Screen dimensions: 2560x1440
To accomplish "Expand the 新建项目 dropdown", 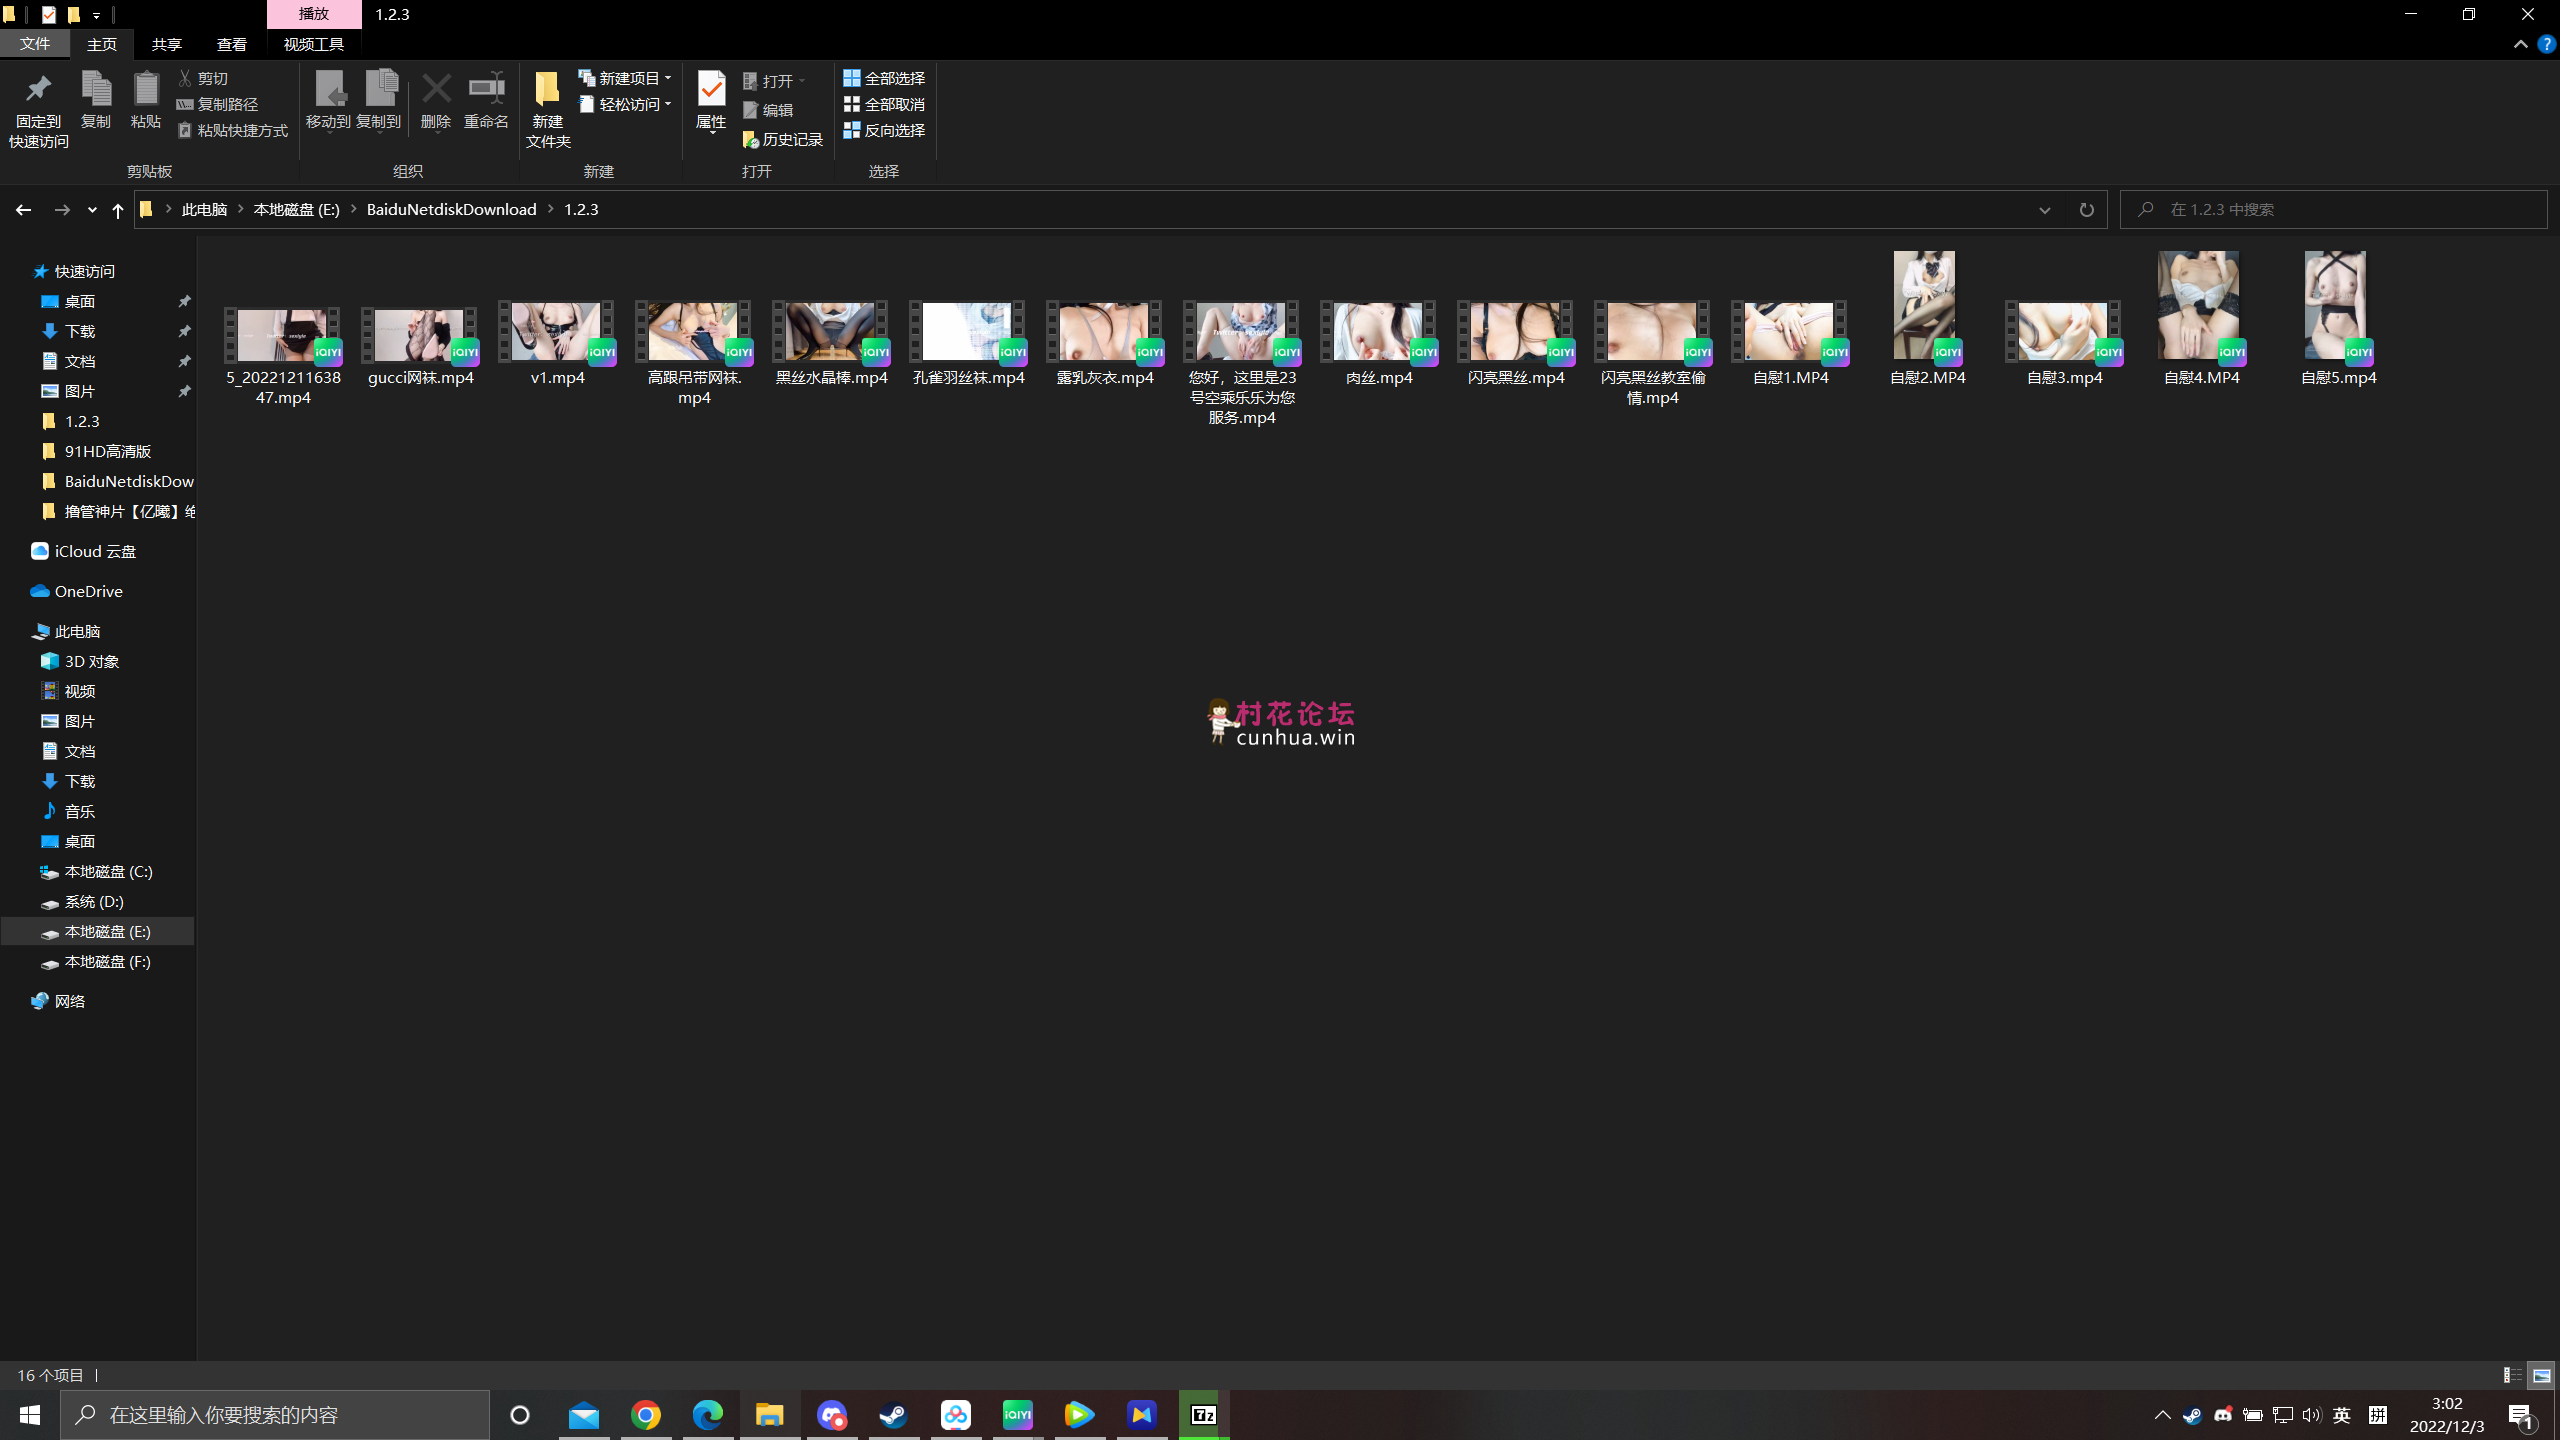I will tap(626, 78).
